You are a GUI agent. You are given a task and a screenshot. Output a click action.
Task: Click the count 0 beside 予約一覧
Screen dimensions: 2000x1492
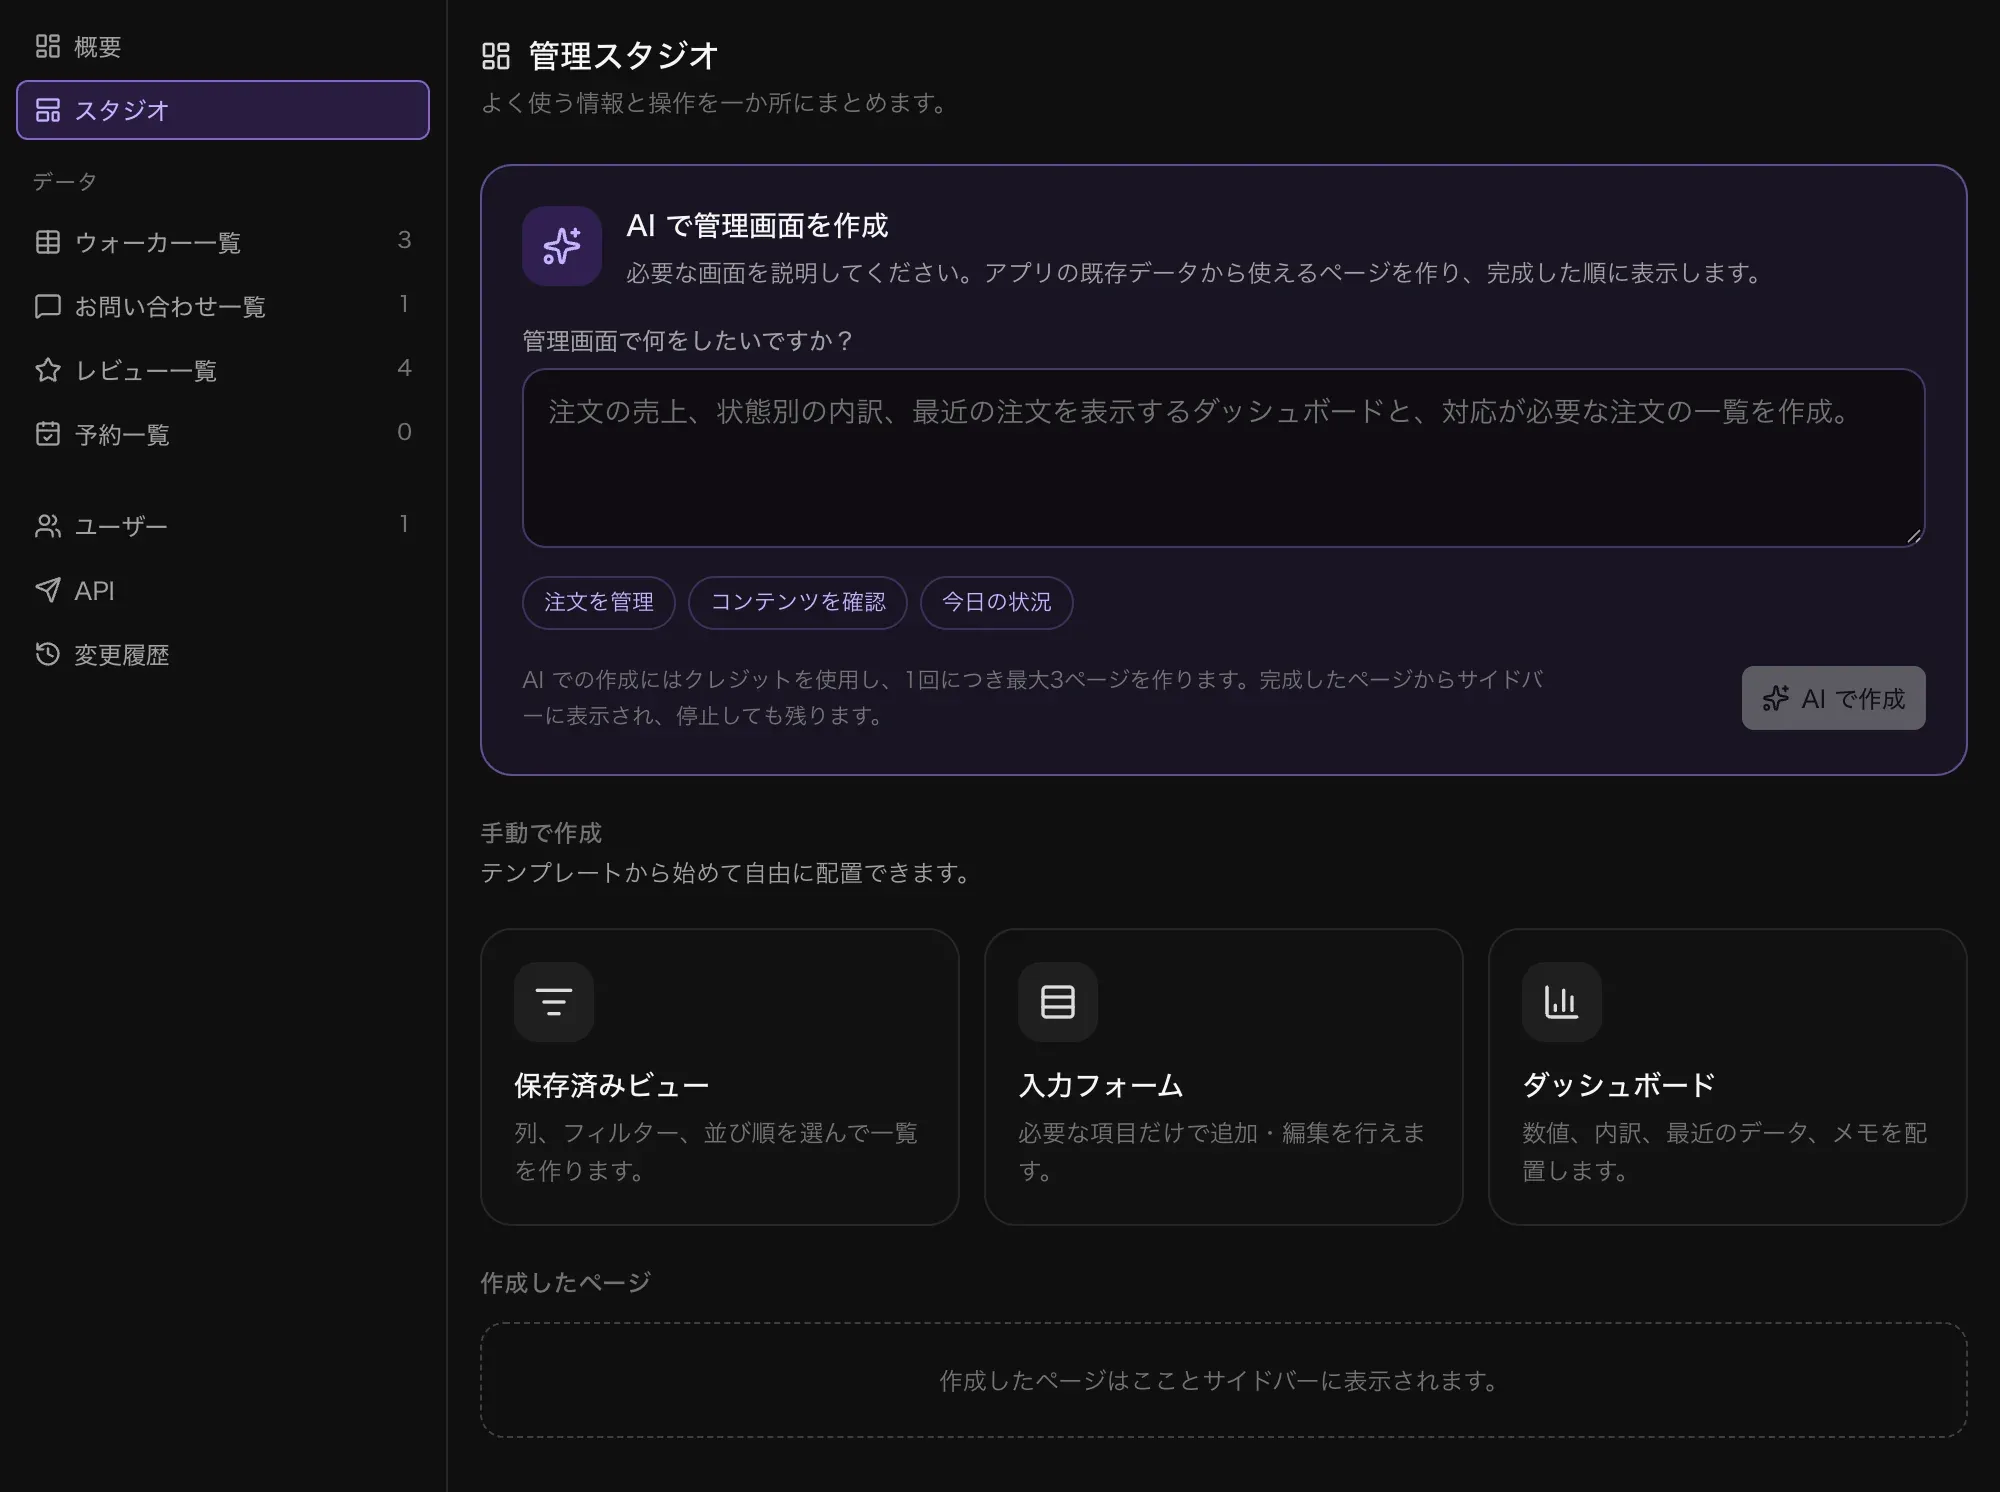404,432
